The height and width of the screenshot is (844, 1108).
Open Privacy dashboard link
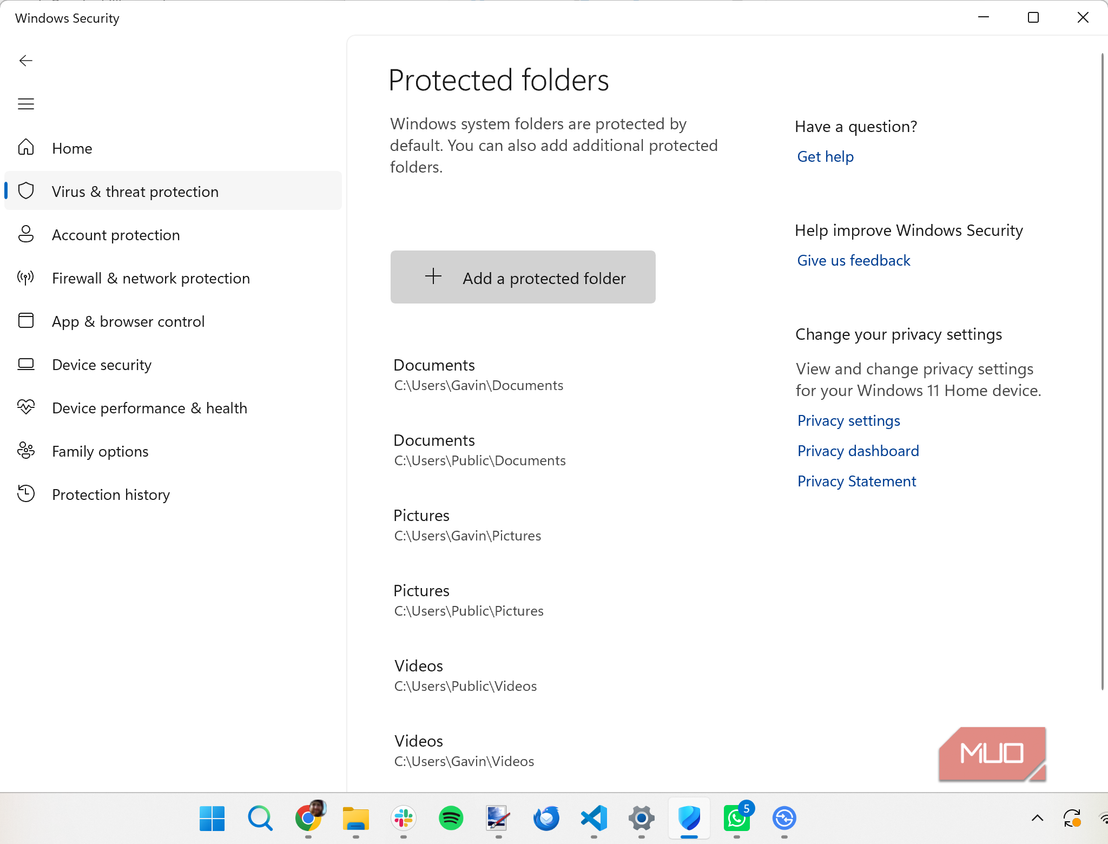(x=858, y=451)
